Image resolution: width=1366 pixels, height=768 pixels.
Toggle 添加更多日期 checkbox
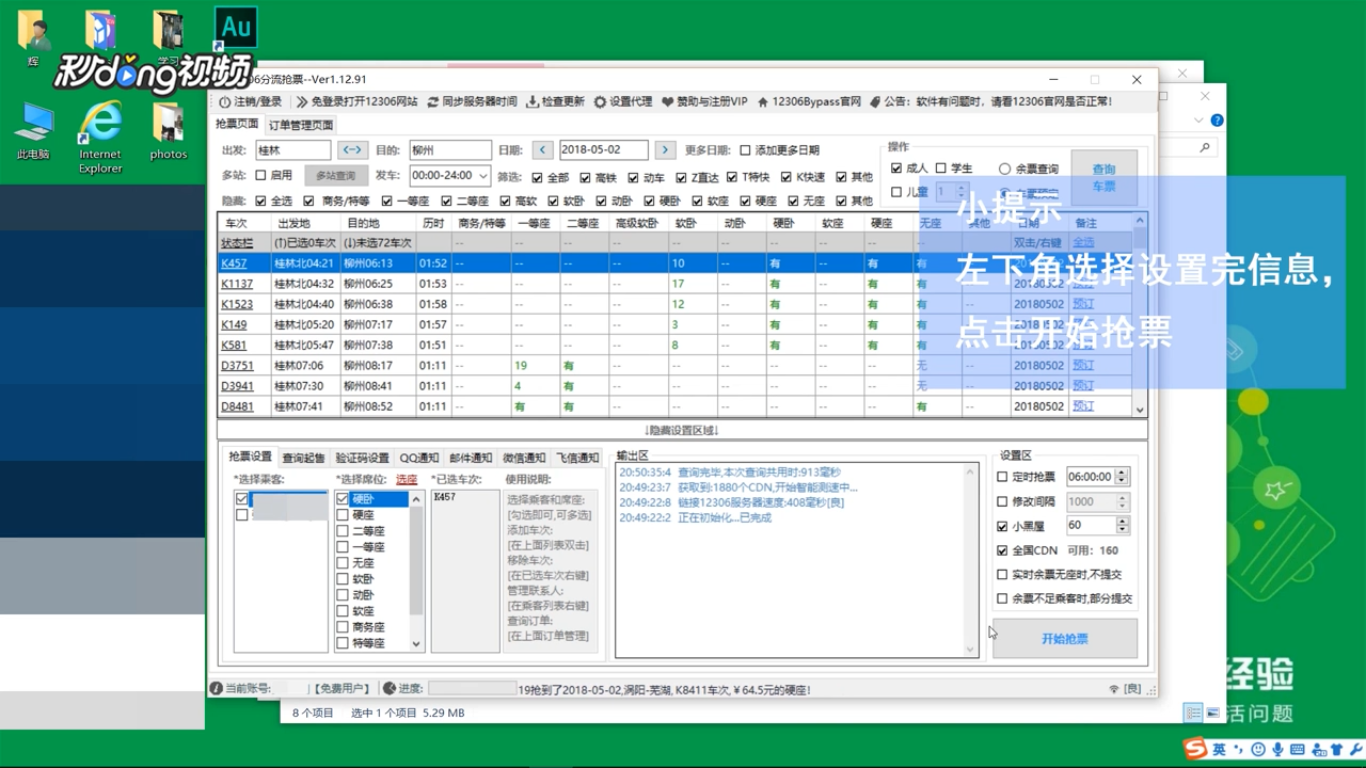(745, 150)
